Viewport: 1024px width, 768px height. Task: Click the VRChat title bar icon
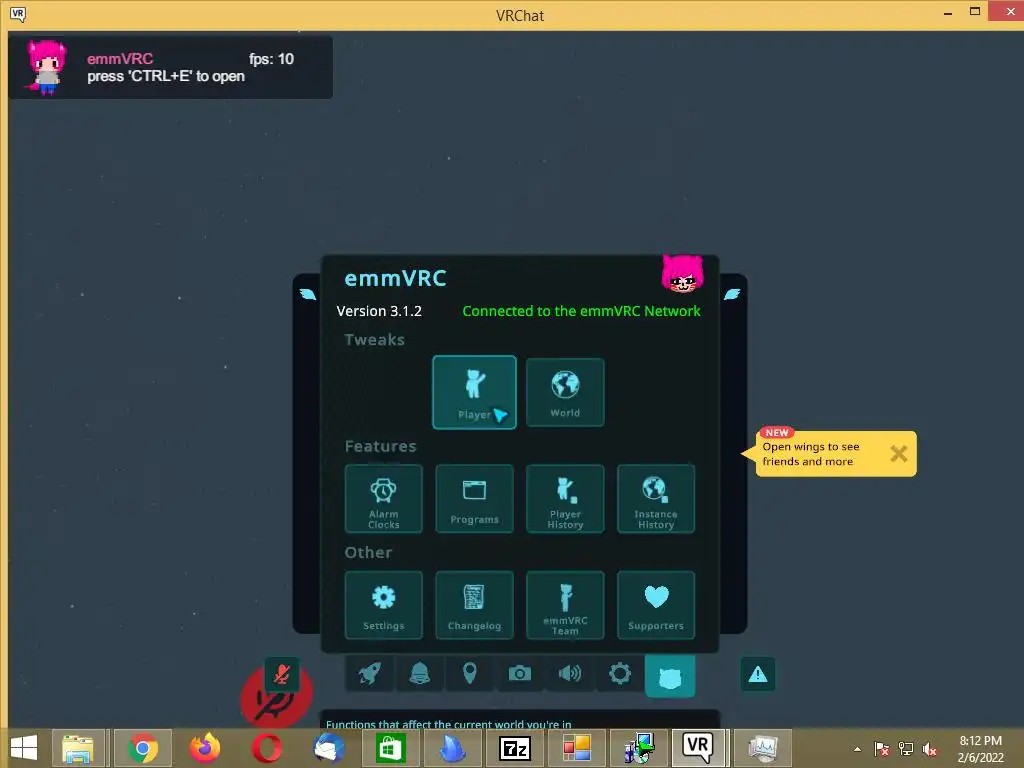pyautogui.click(x=18, y=14)
